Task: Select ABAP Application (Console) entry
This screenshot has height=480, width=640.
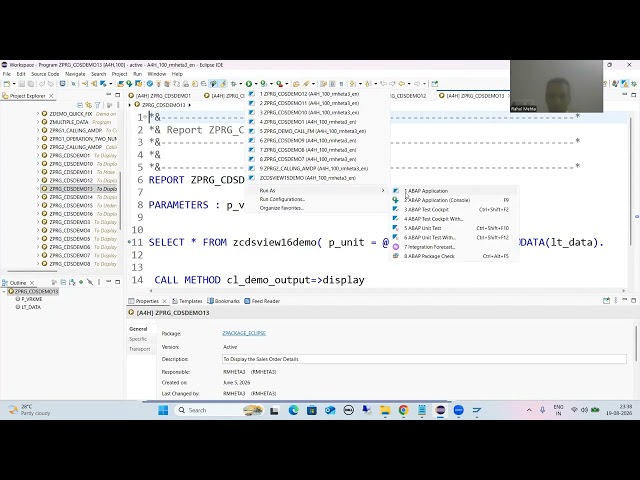Action: [x=453, y=200]
